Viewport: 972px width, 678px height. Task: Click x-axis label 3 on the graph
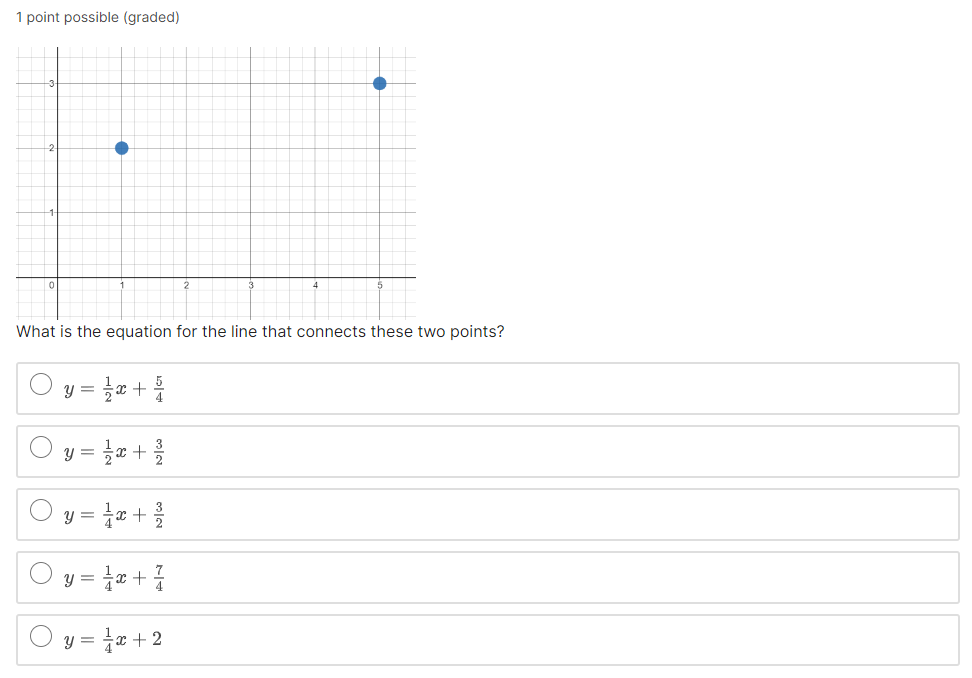click(x=251, y=285)
